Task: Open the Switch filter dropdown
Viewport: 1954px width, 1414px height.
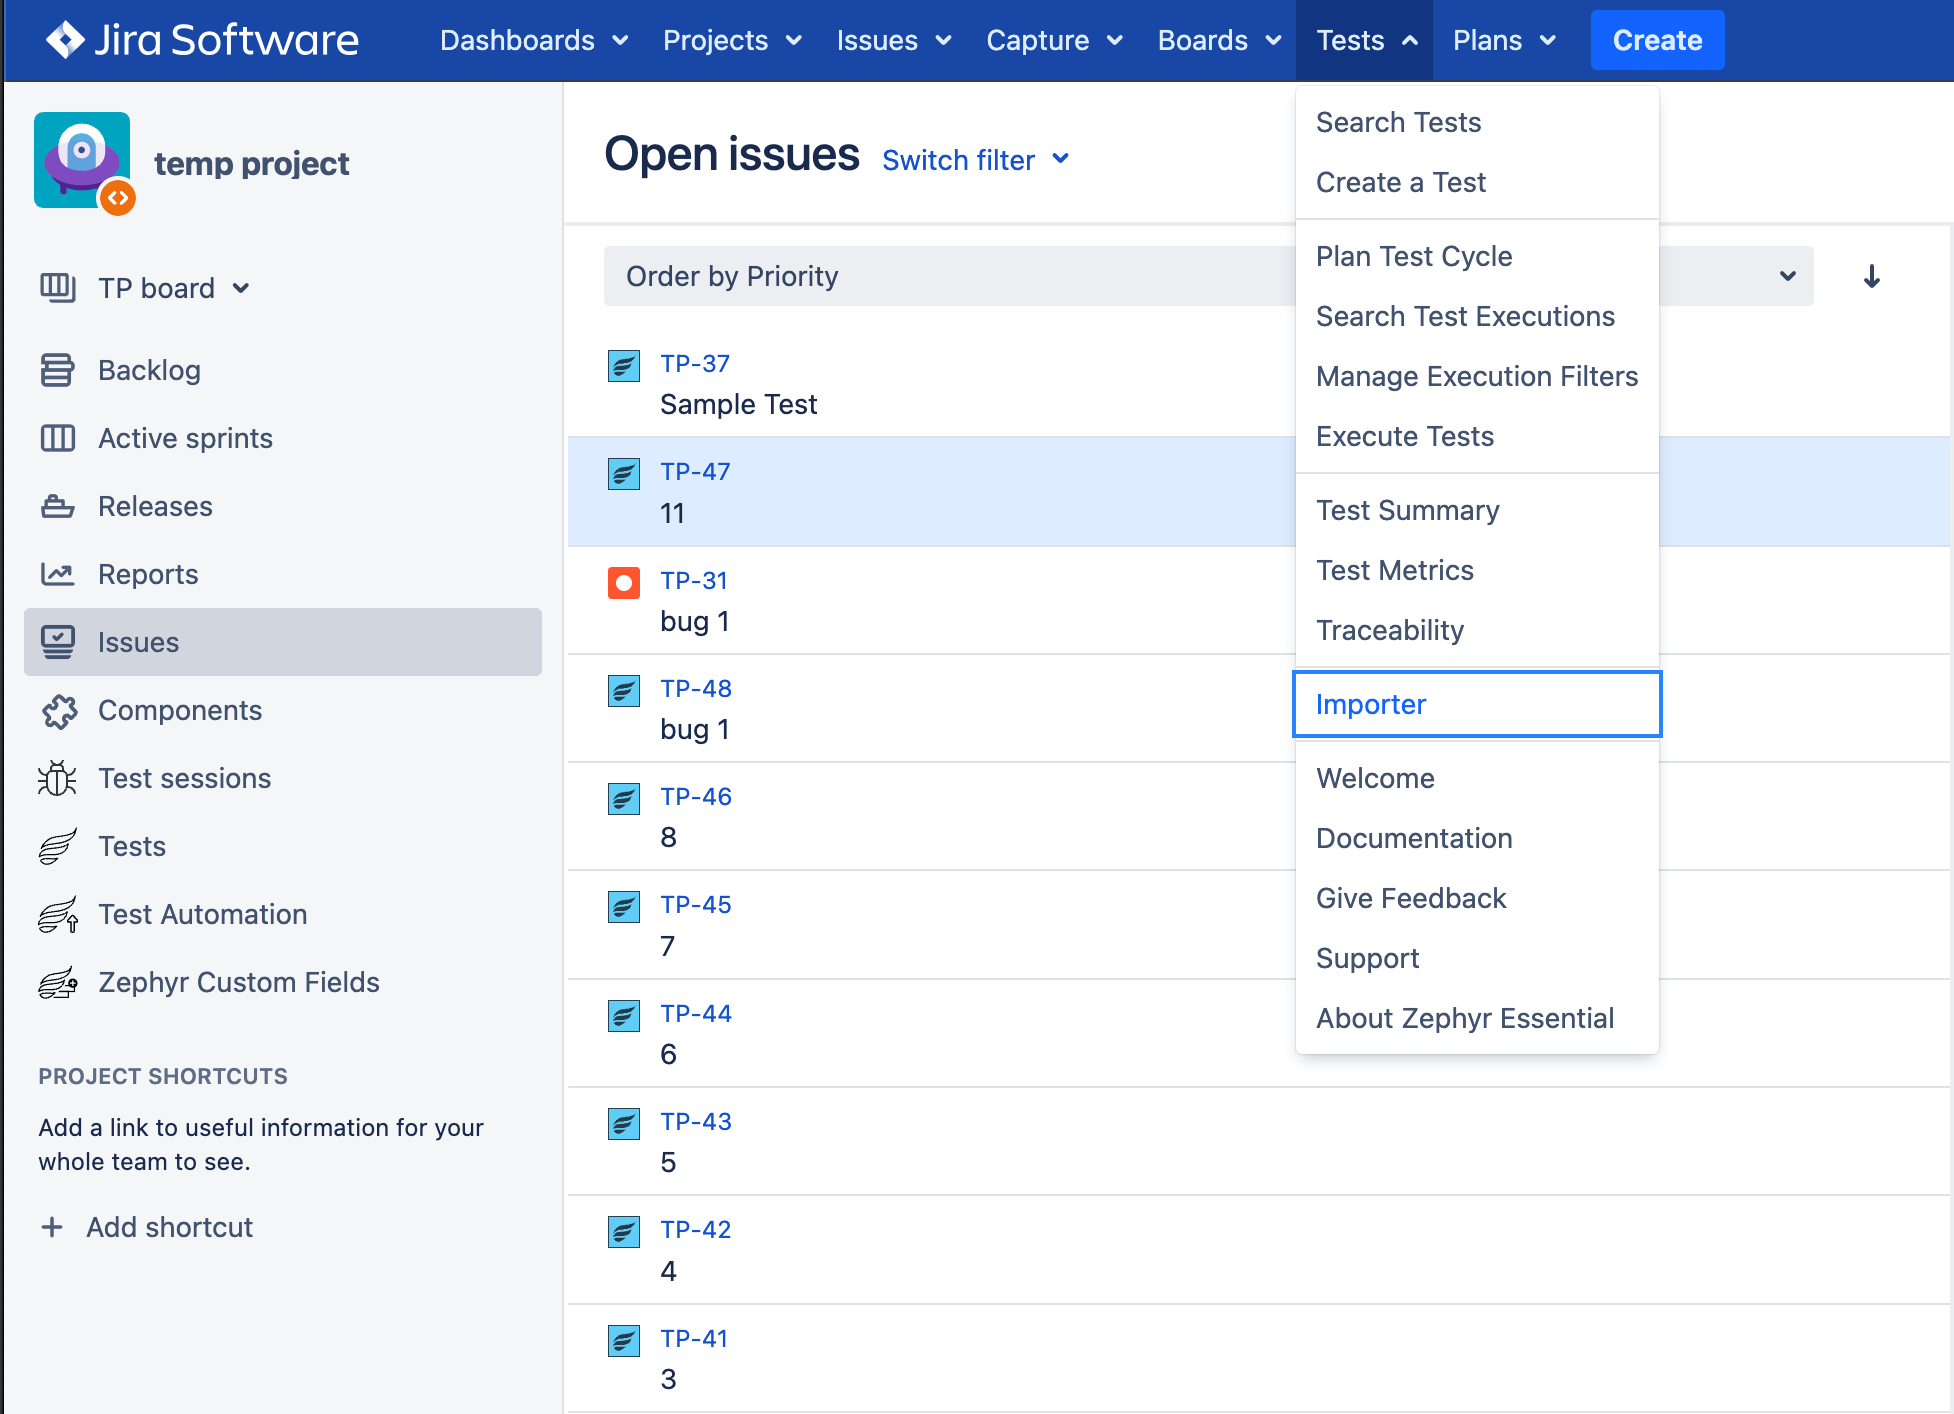Action: (975, 160)
